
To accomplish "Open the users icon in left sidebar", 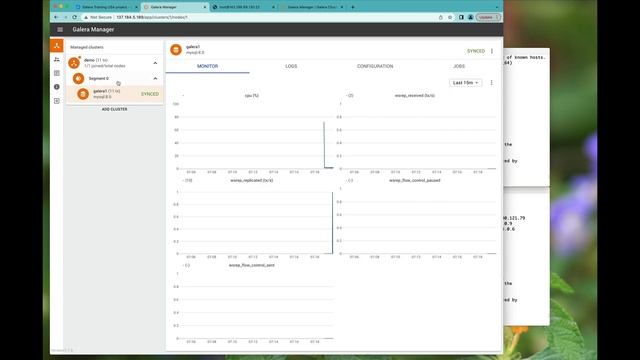I will (x=57, y=60).
